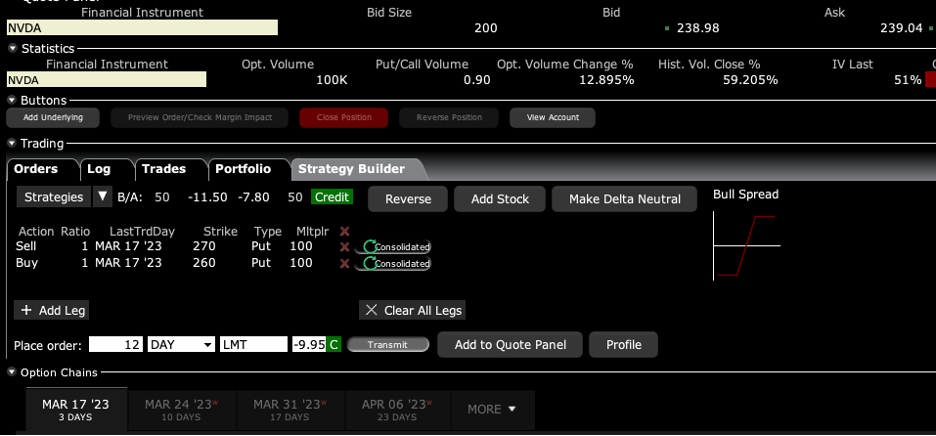936x436 pixels.
Task: Collapse the Statistics section
Action: [12, 48]
